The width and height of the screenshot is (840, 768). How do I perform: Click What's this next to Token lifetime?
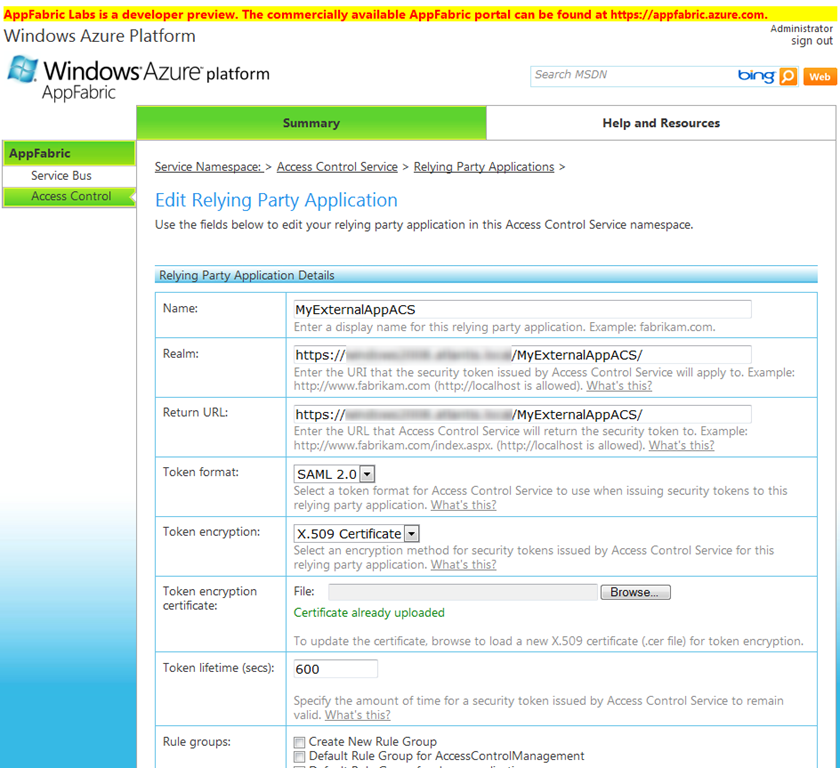[357, 714]
